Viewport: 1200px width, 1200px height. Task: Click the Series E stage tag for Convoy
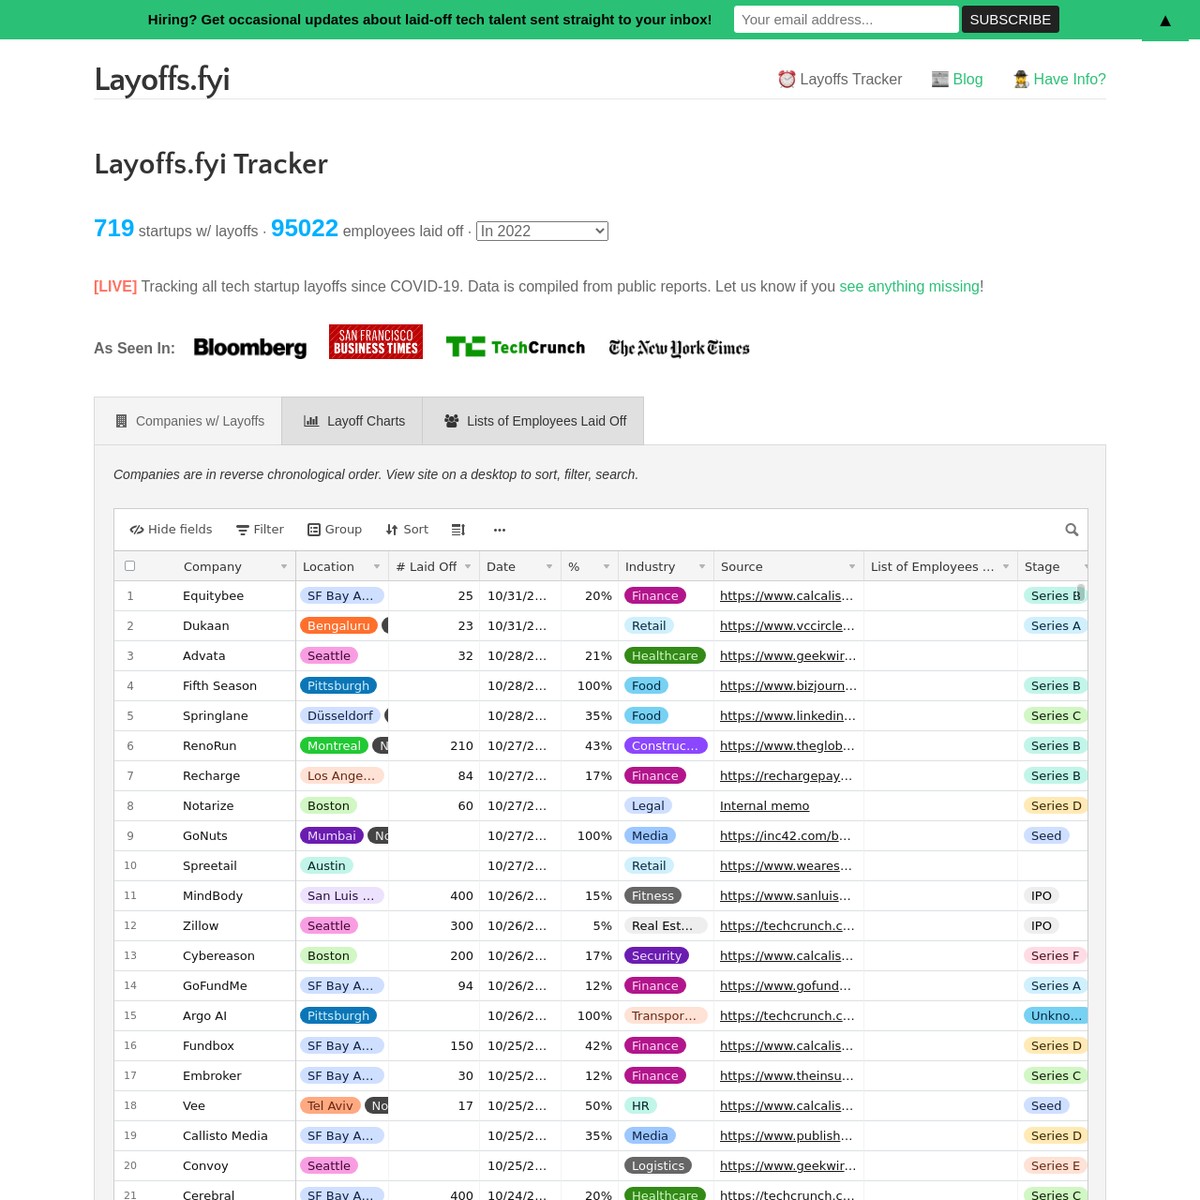click(1055, 1166)
